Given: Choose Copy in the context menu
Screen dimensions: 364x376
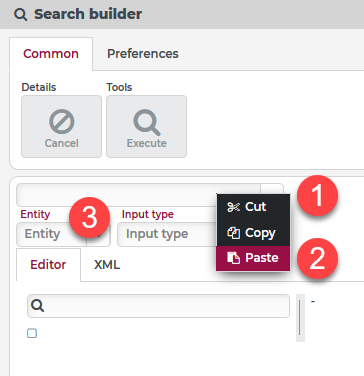Looking at the screenshot, I should click(x=253, y=233).
